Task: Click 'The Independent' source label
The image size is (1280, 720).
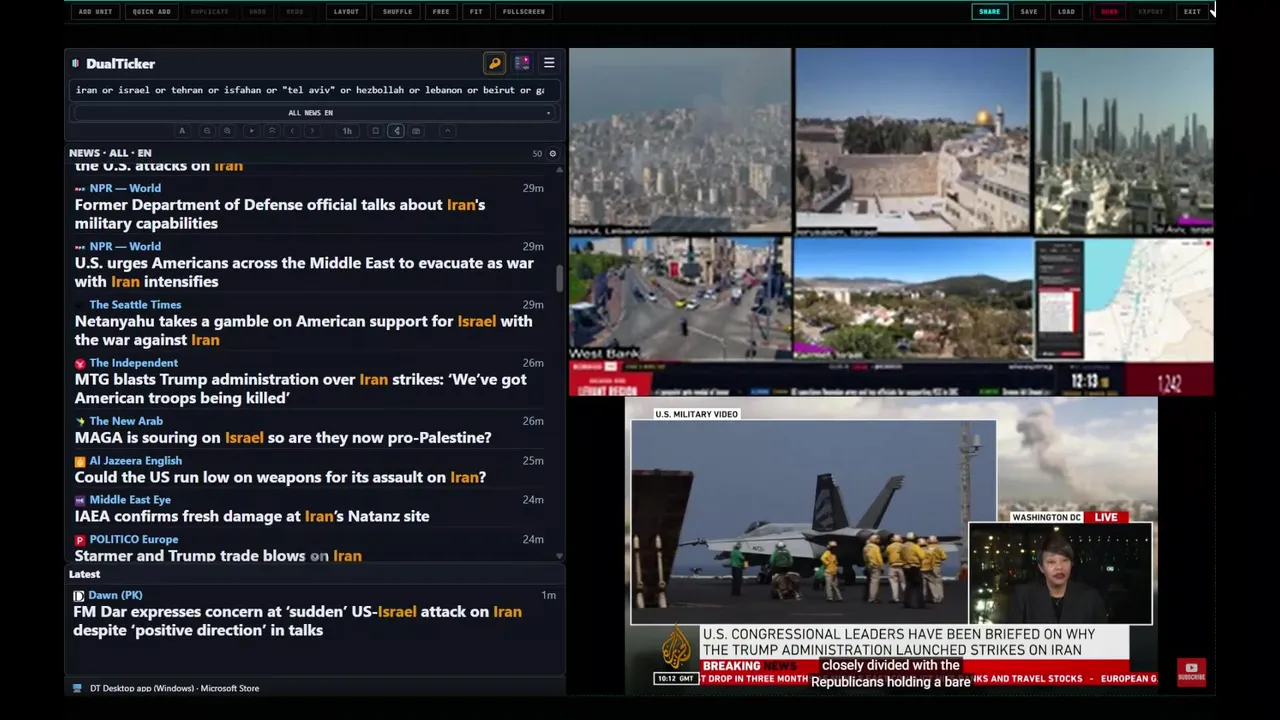Action: [133, 363]
